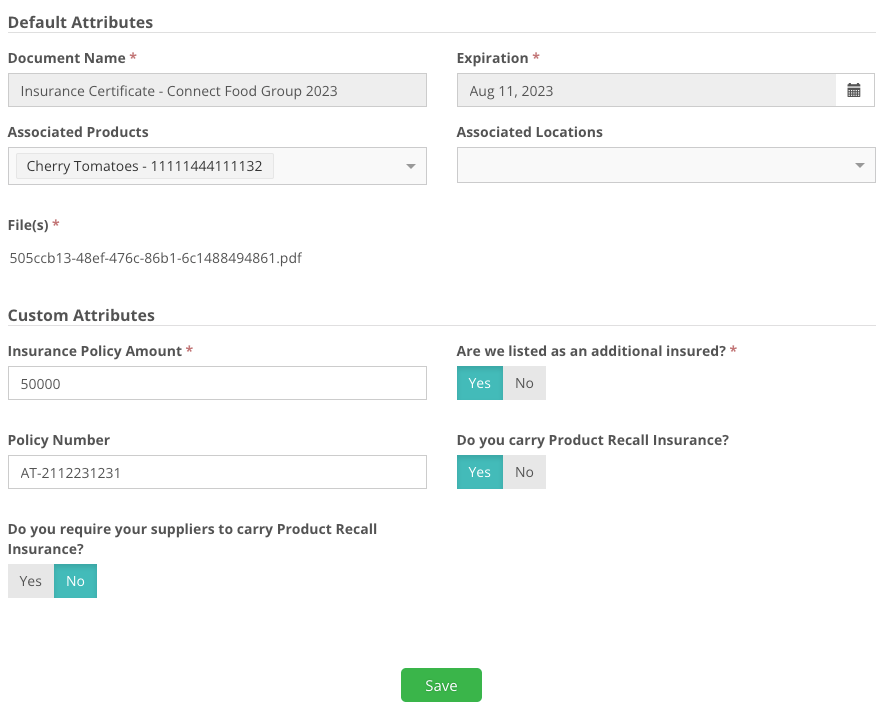Screen dimensions: 885x712
Task: Click inside the Associated Locations box
Action: click(650, 166)
